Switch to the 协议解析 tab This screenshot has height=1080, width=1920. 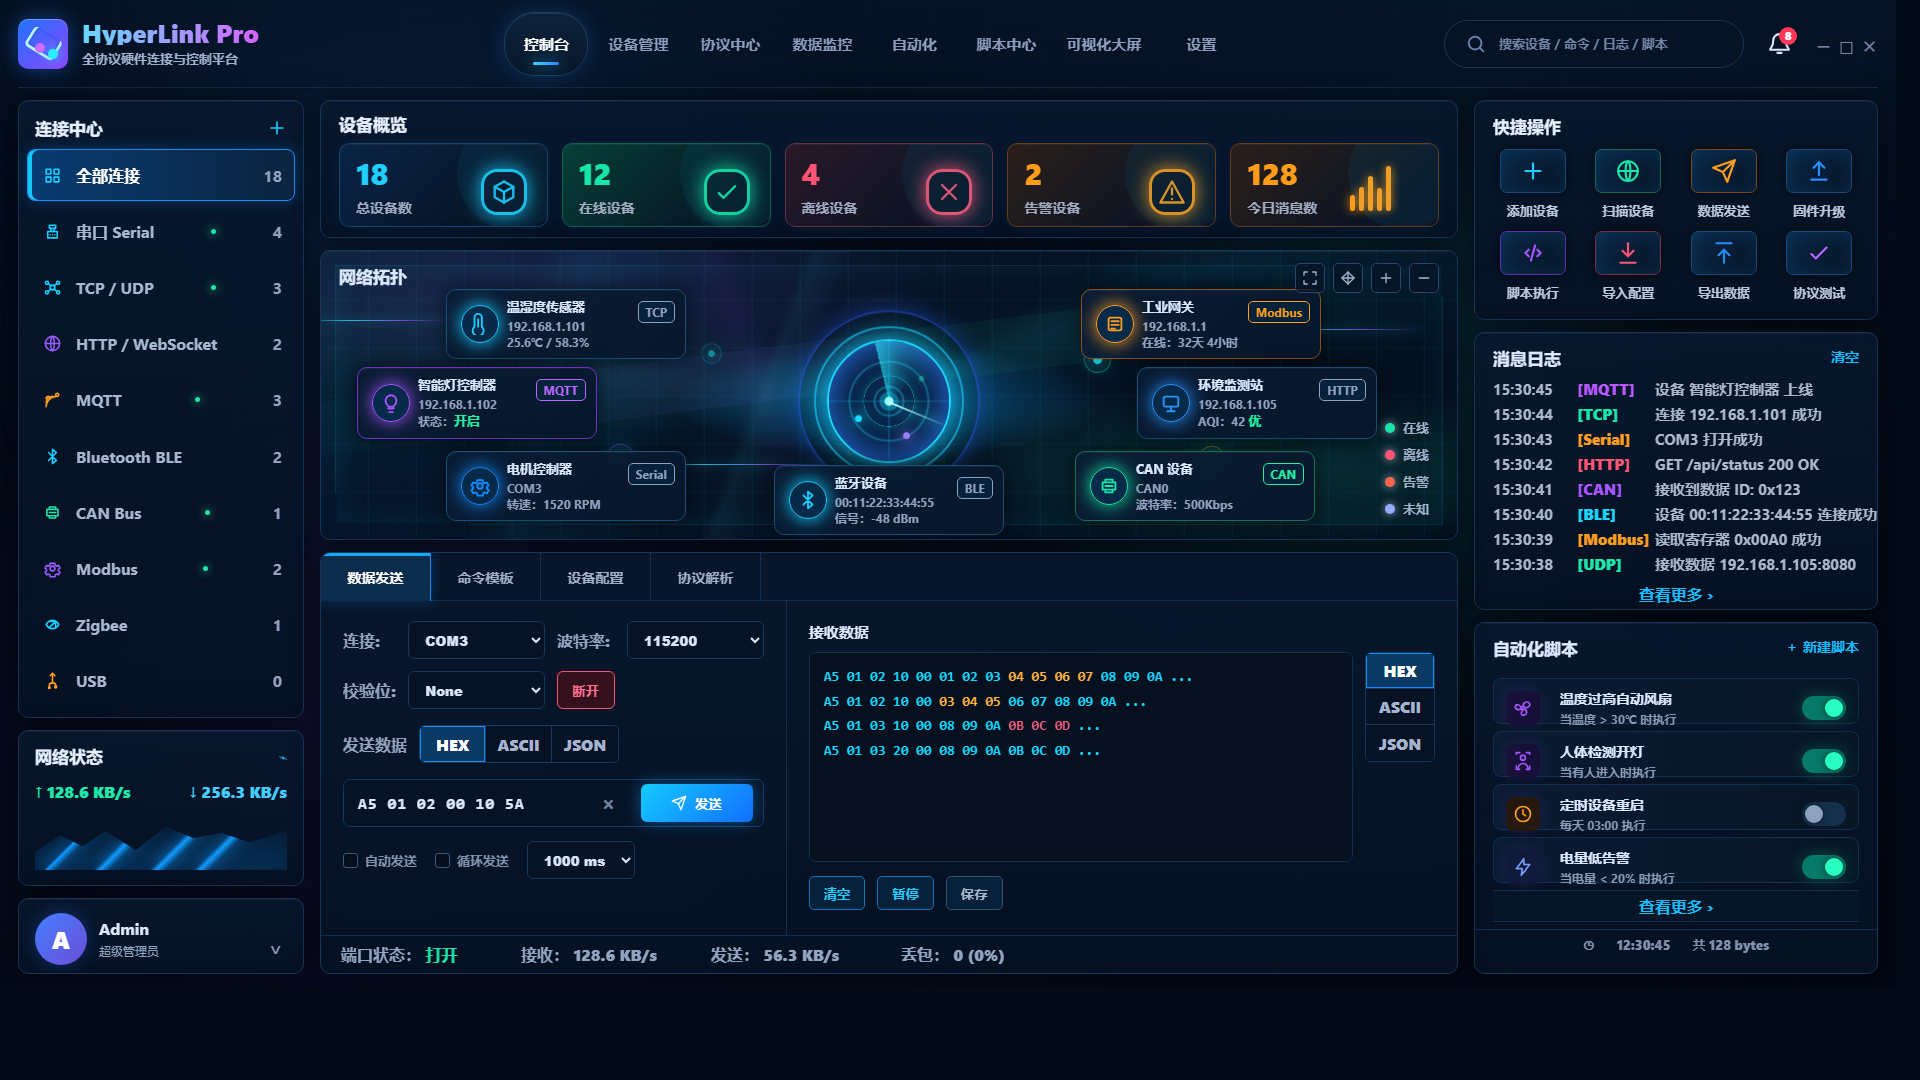[x=705, y=578]
